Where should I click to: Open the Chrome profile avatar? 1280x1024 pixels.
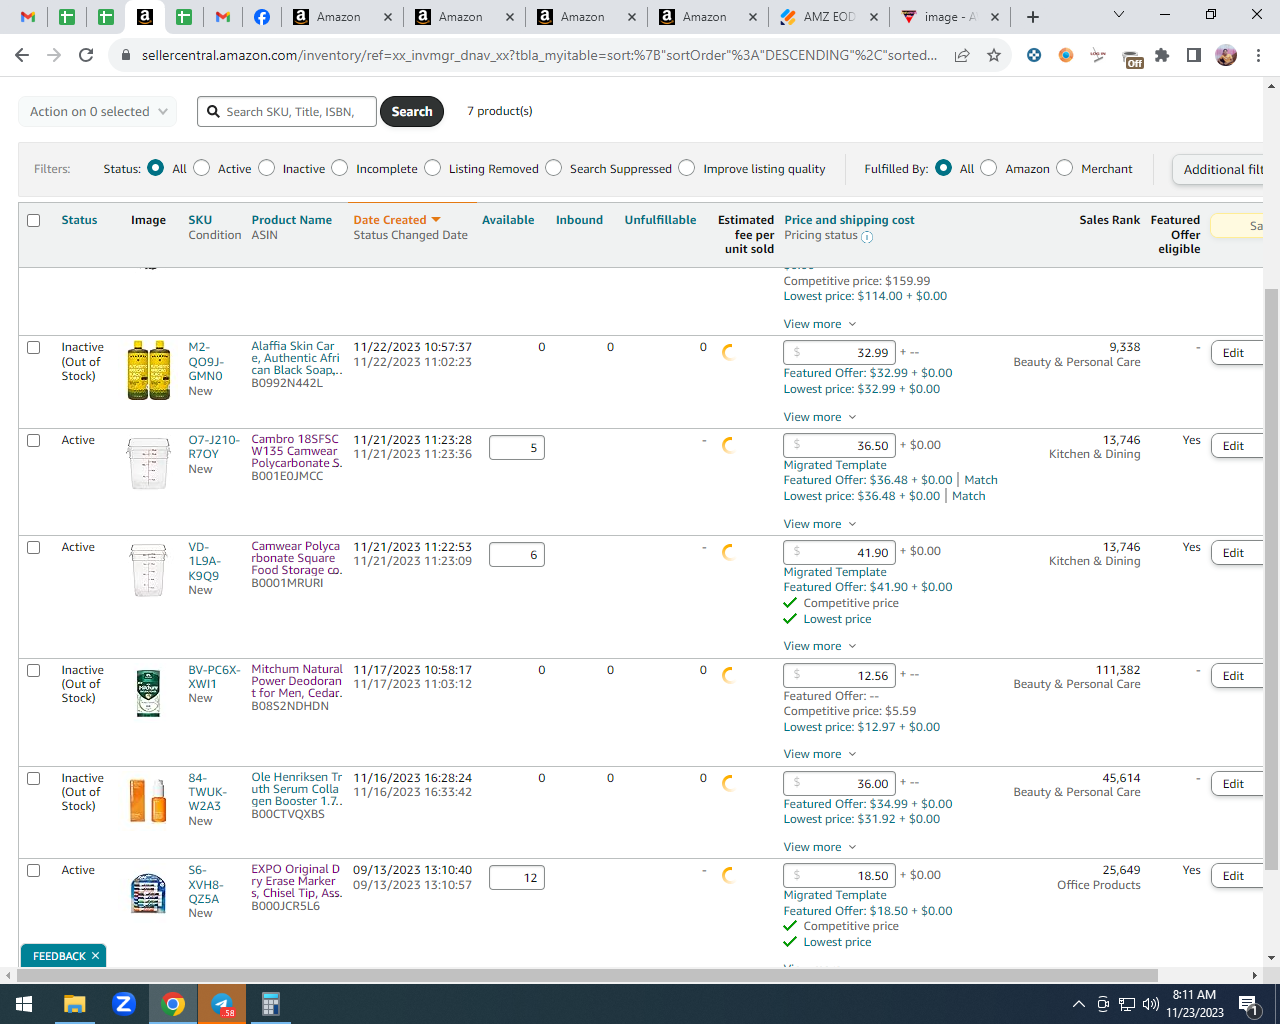1226,55
